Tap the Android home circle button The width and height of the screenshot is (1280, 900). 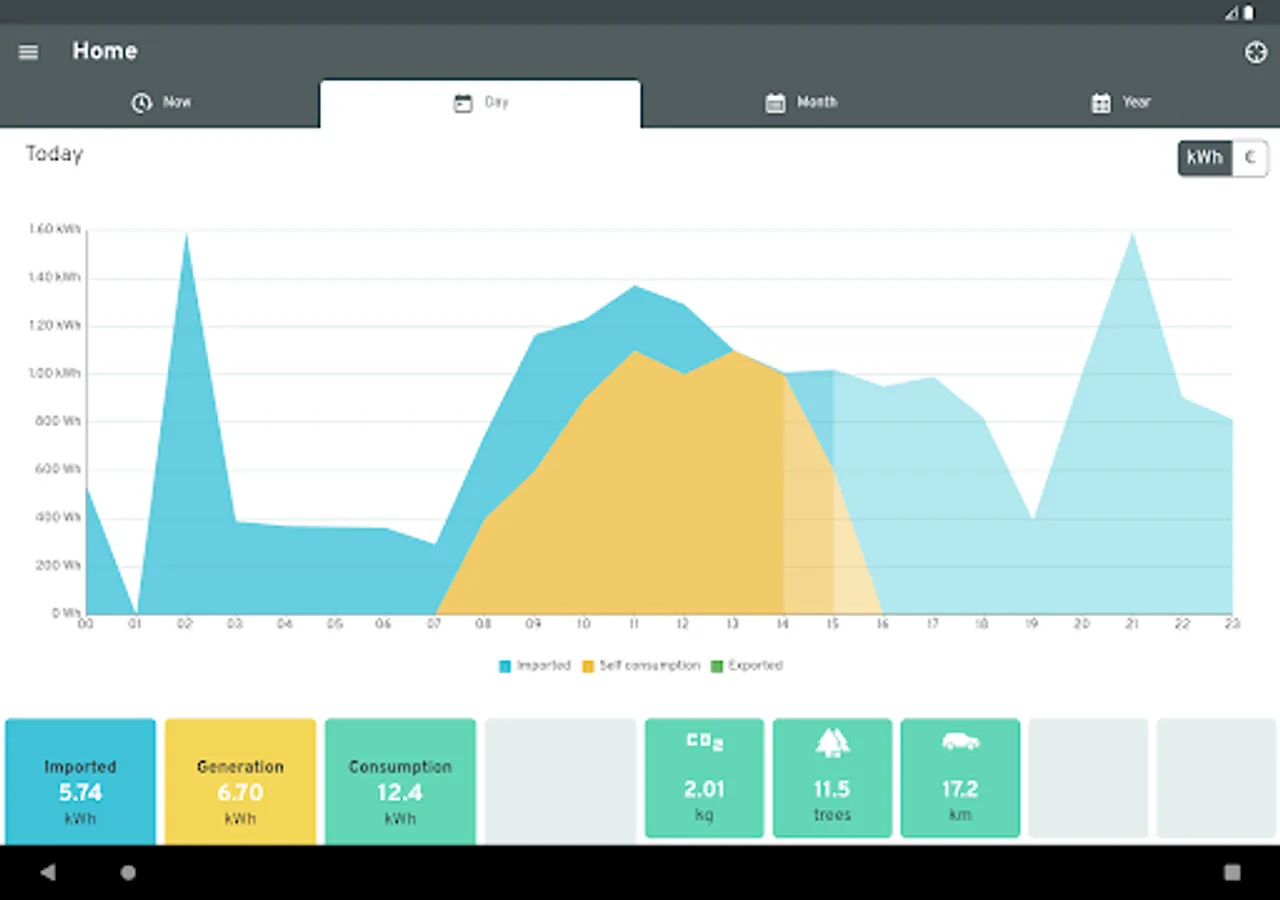128,873
